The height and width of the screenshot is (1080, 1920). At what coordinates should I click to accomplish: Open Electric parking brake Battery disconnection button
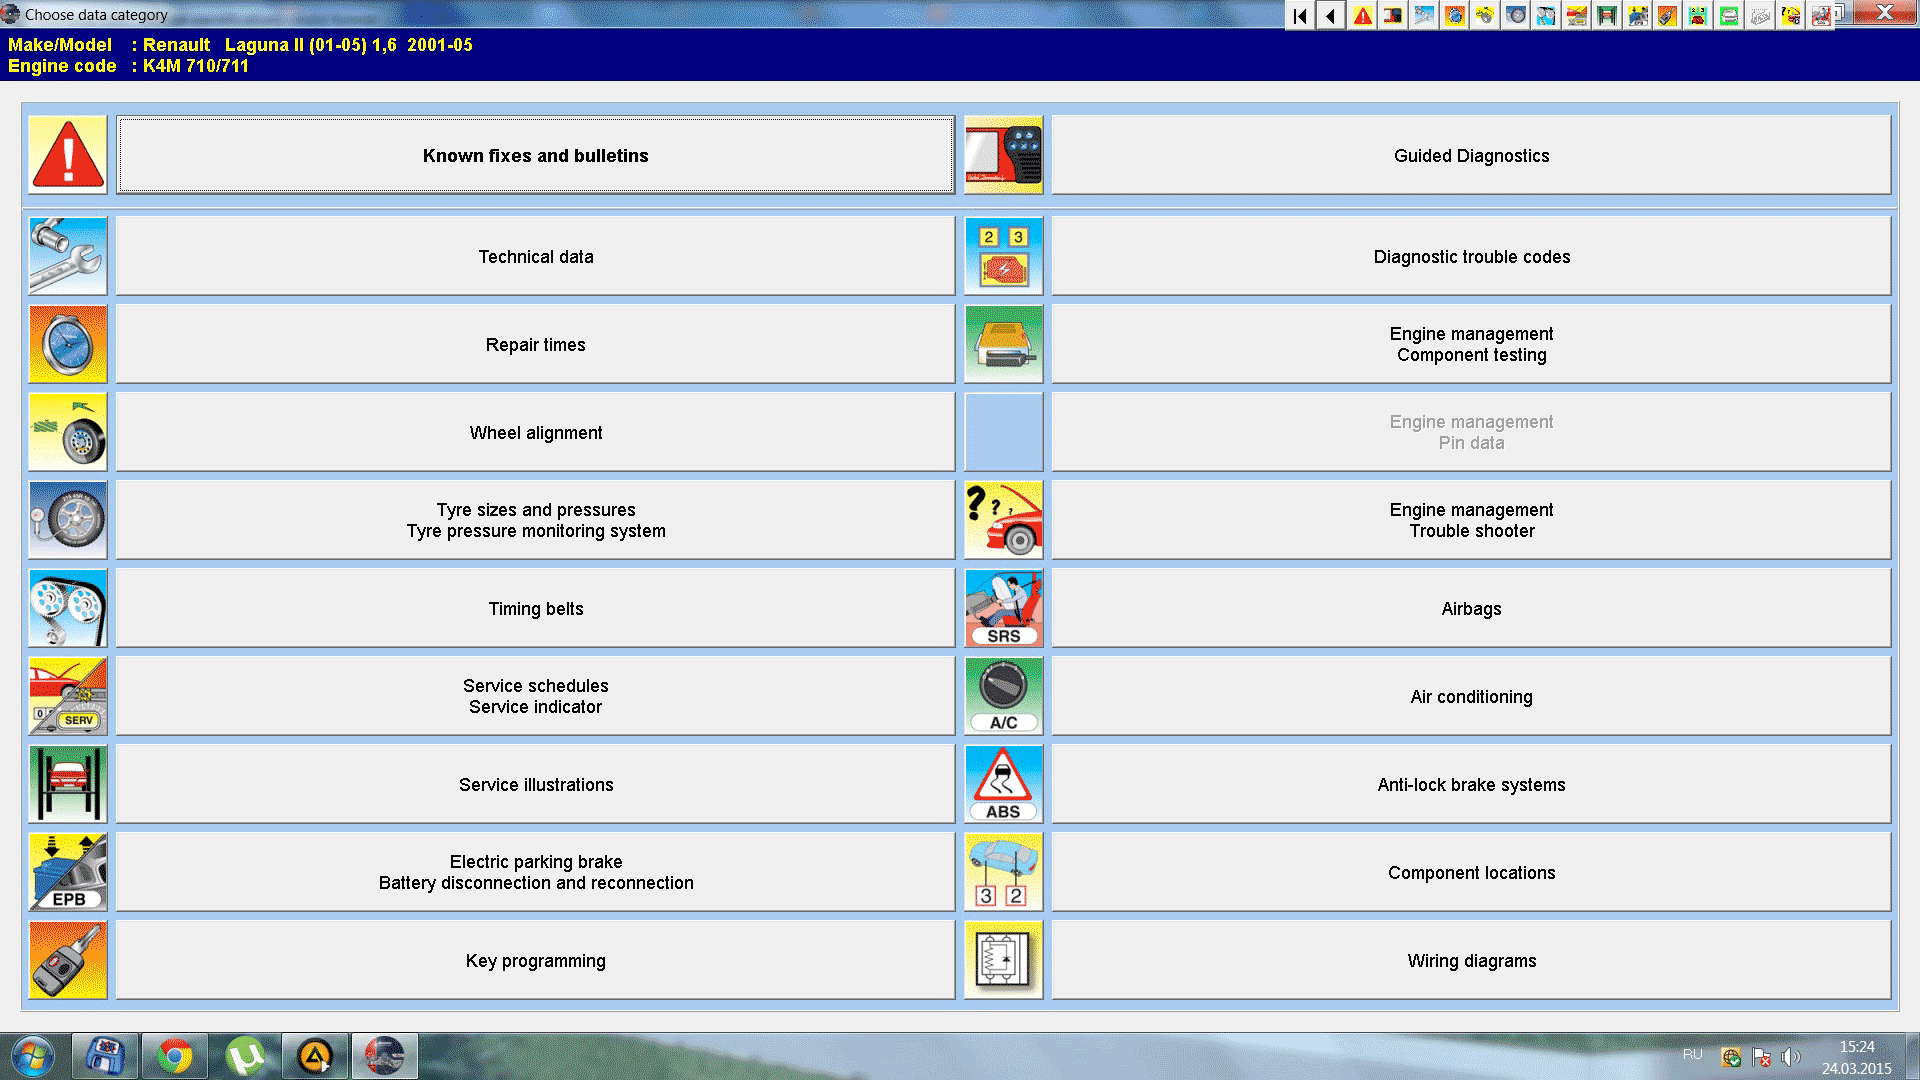tap(535, 872)
